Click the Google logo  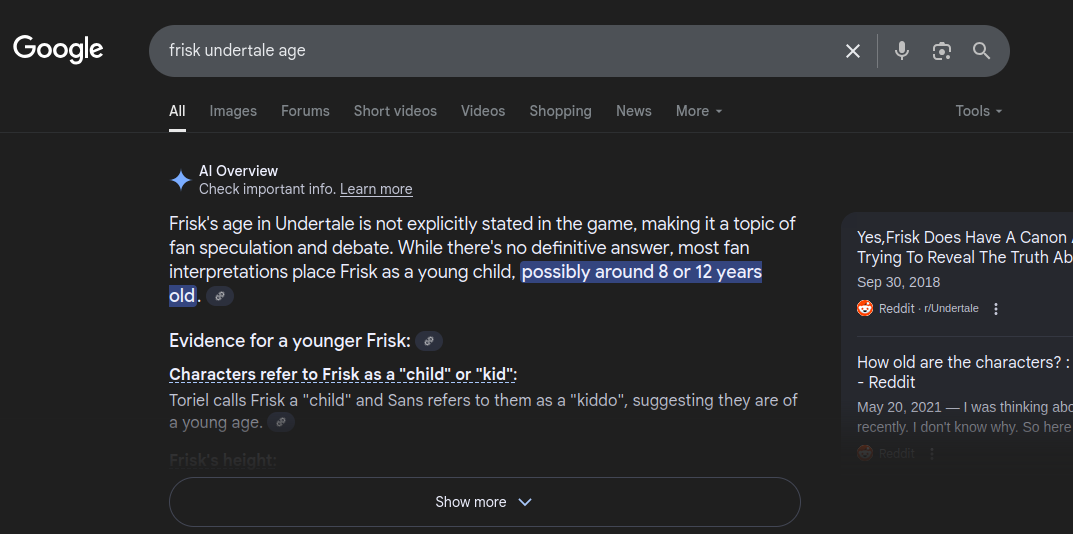(x=58, y=49)
